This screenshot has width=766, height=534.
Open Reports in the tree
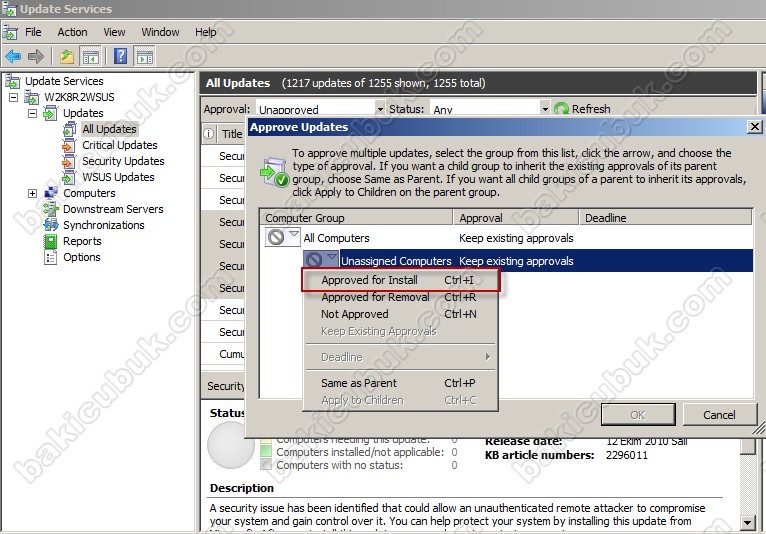82,241
